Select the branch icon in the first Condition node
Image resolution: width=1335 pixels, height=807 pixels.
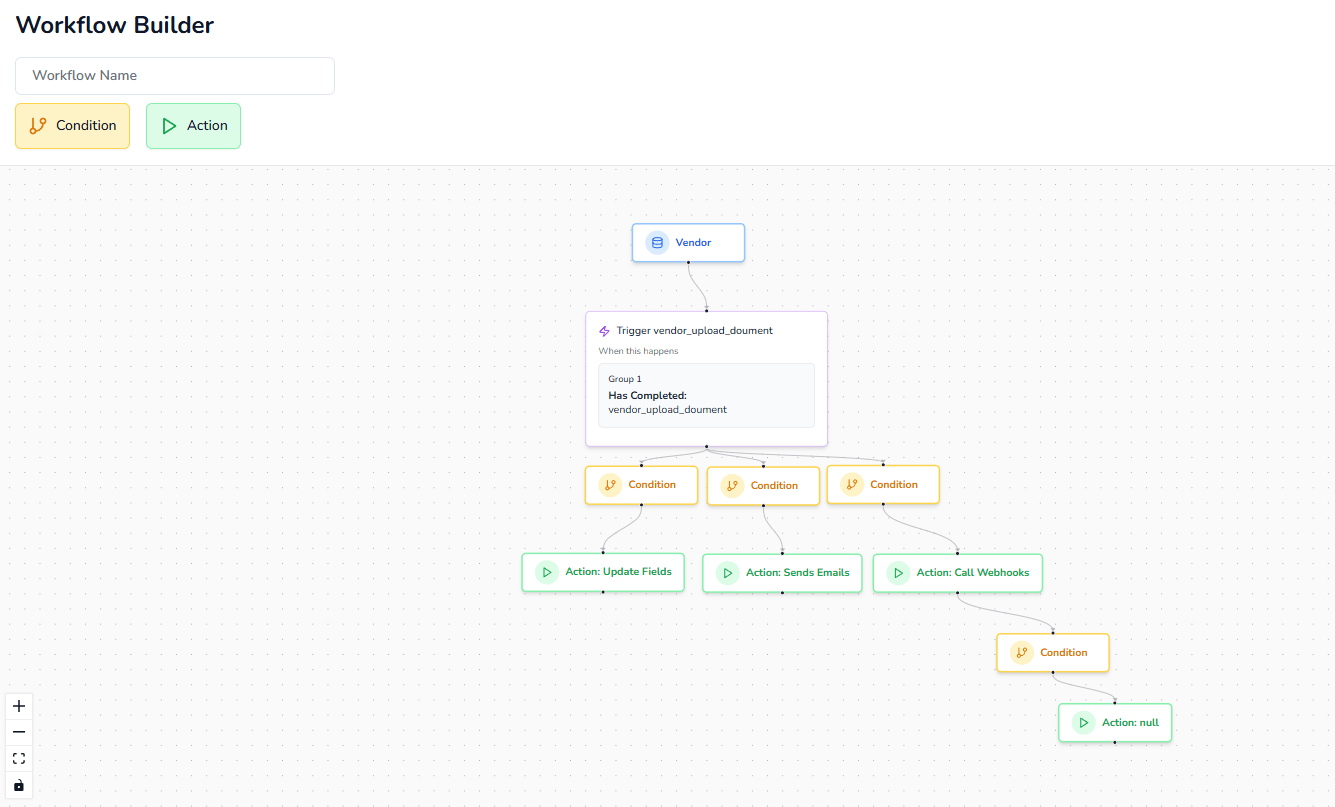610,485
